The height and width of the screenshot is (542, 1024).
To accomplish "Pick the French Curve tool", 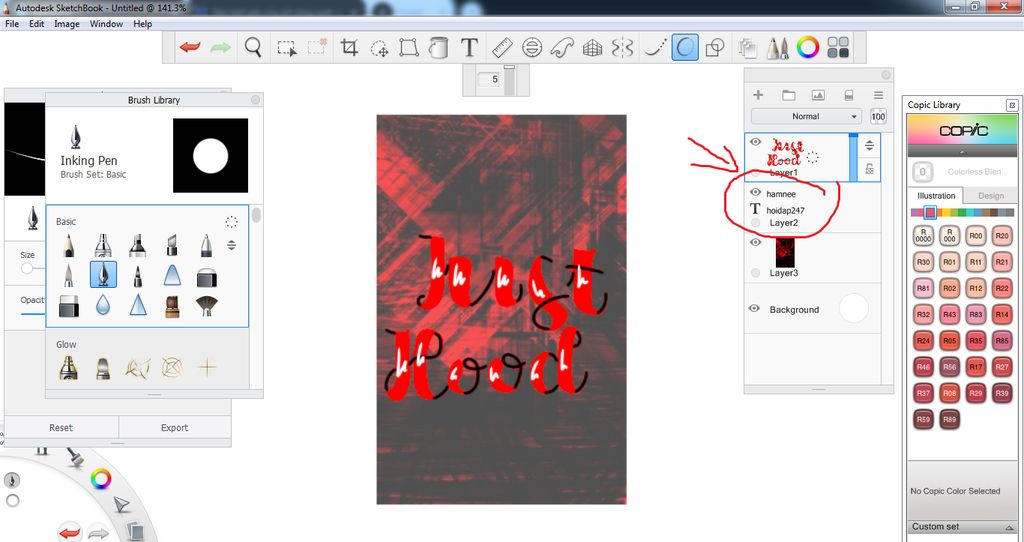I will click(x=562, y=48).
